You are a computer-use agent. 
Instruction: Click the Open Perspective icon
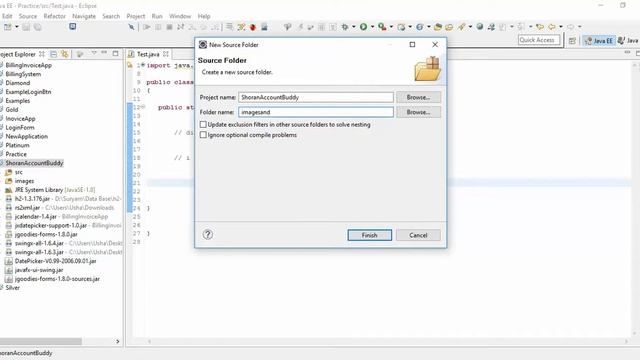[x=572, y=40]
